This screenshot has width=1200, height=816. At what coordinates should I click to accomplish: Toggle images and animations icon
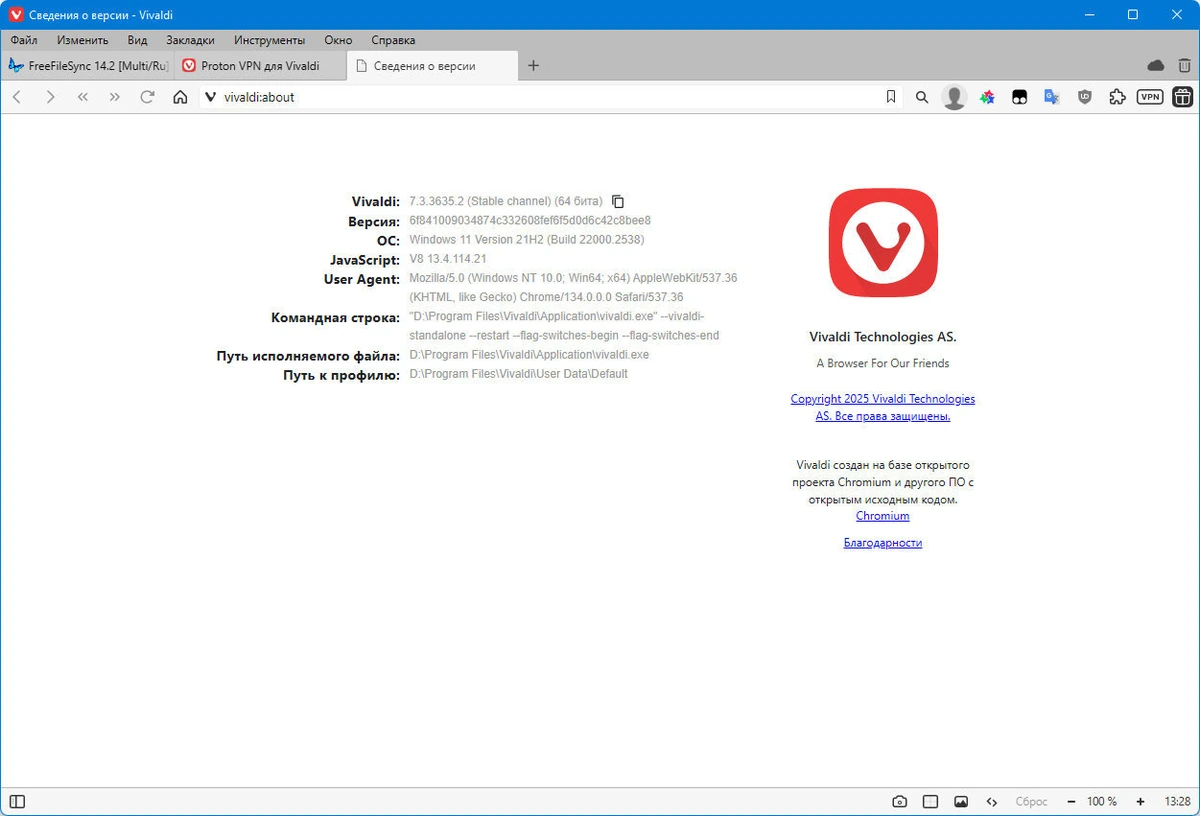coord(961,801)
